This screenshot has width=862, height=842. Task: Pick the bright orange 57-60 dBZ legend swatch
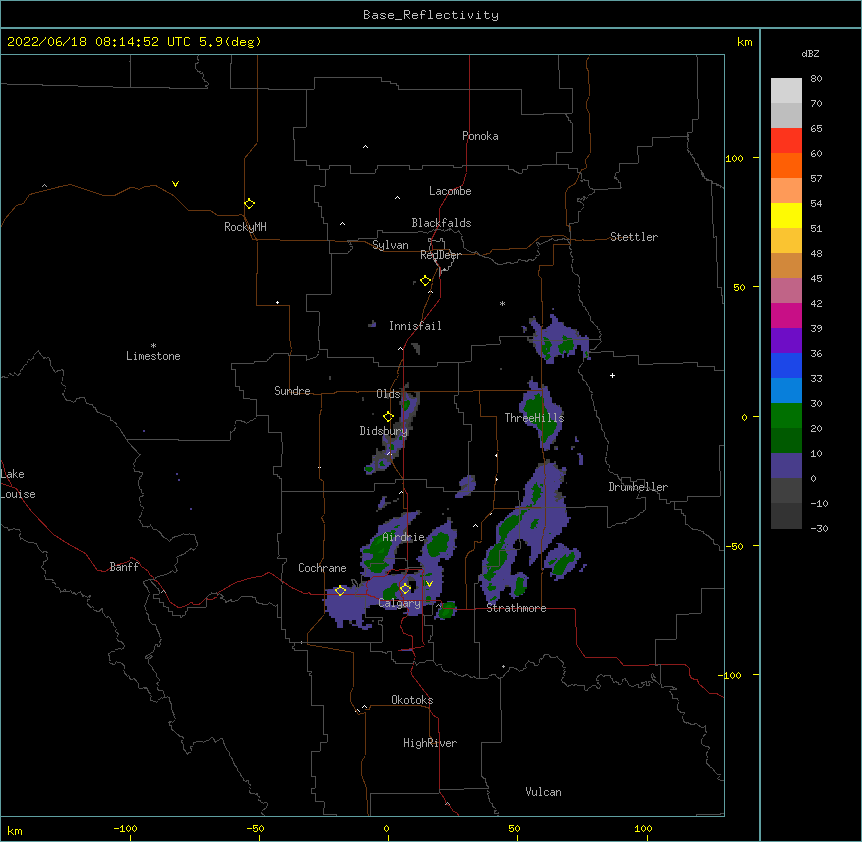coord(786,165)
